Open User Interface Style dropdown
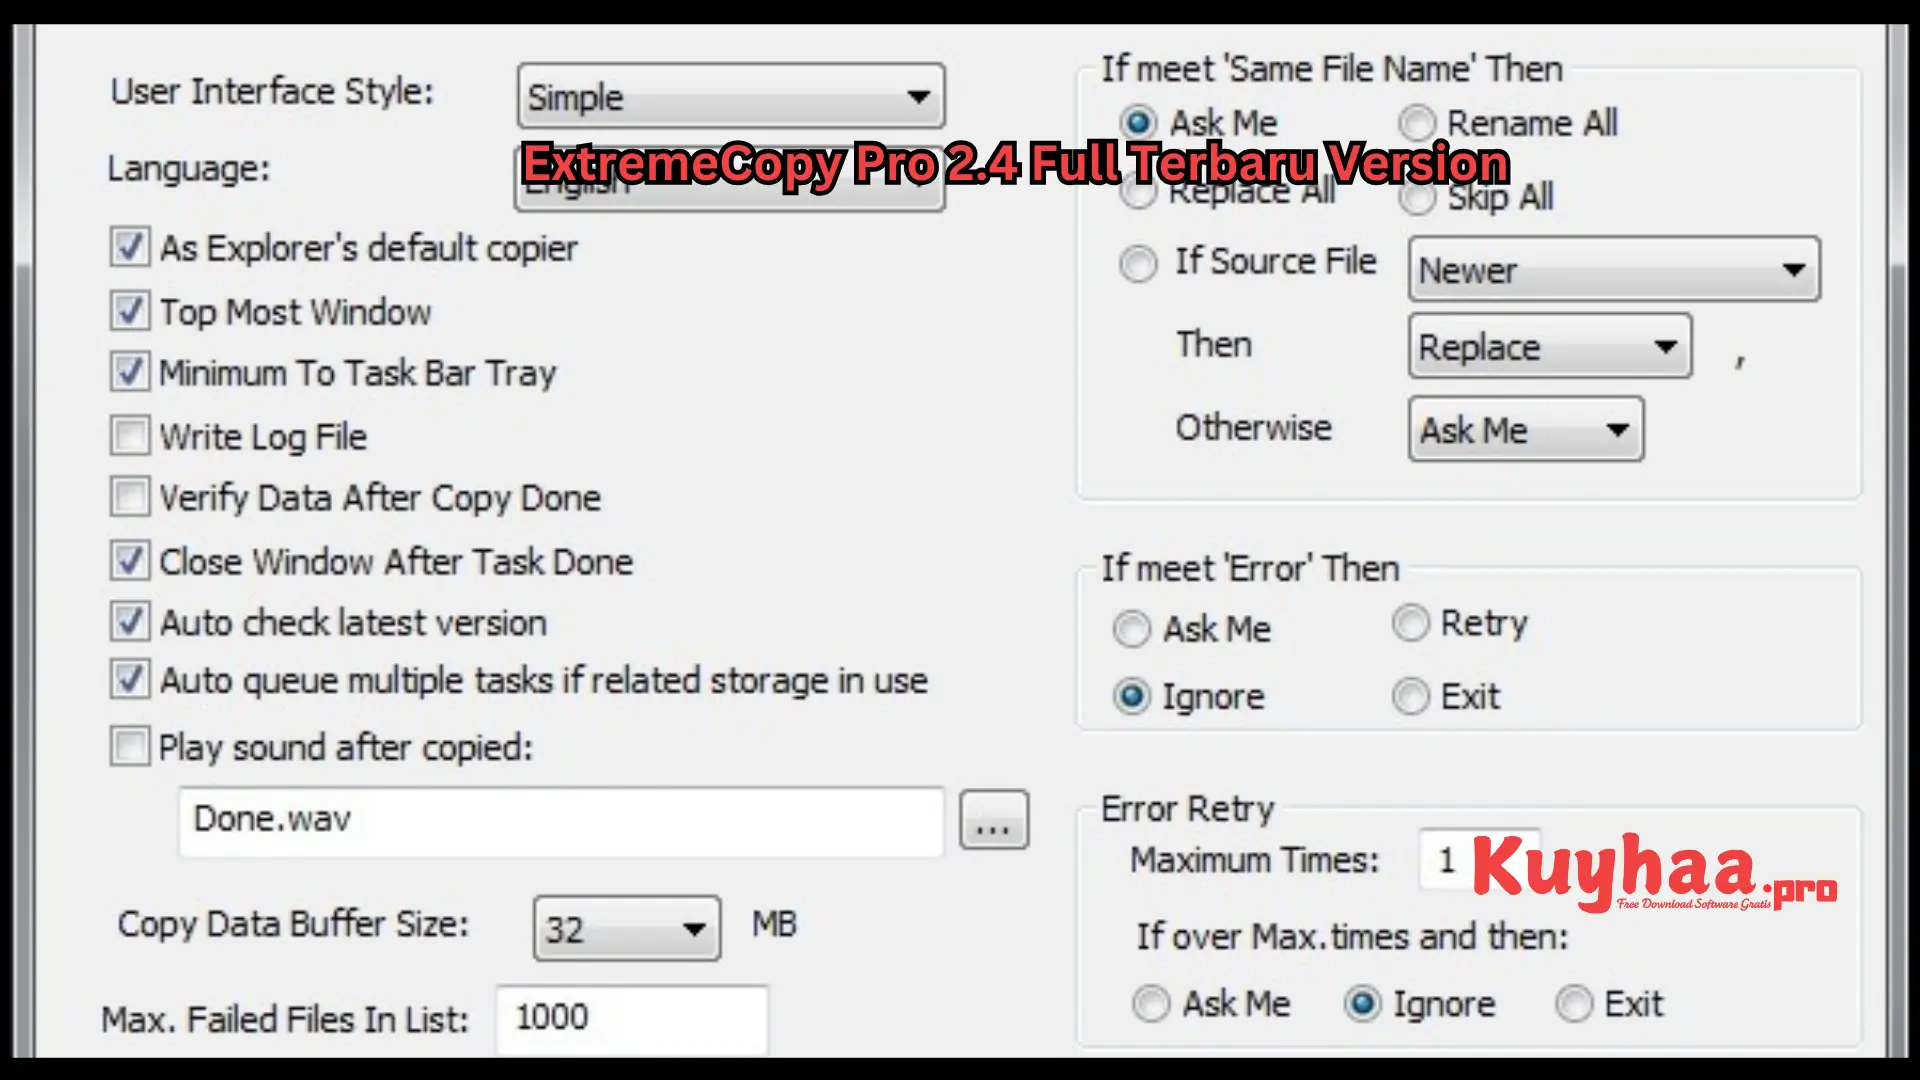 coord(731,96)
